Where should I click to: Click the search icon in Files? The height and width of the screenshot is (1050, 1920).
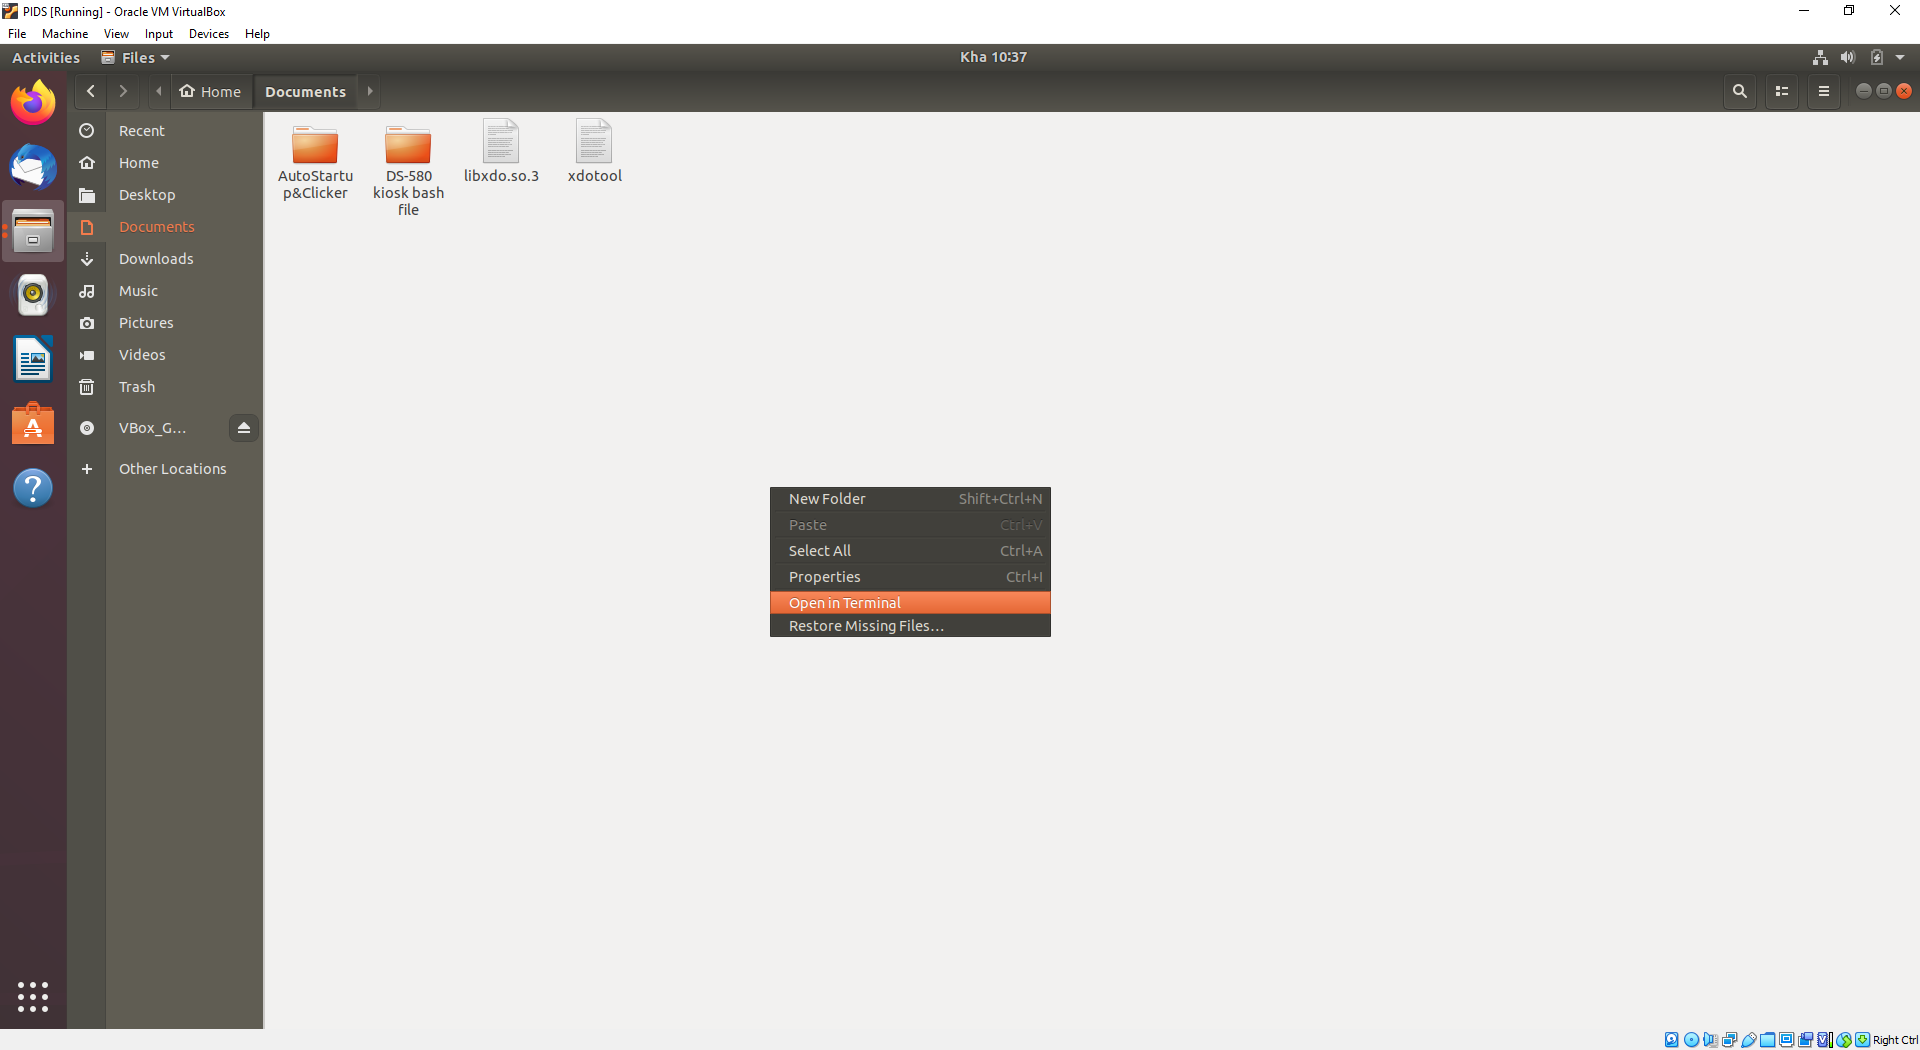pyautogui.click(x=1740, y=91)
